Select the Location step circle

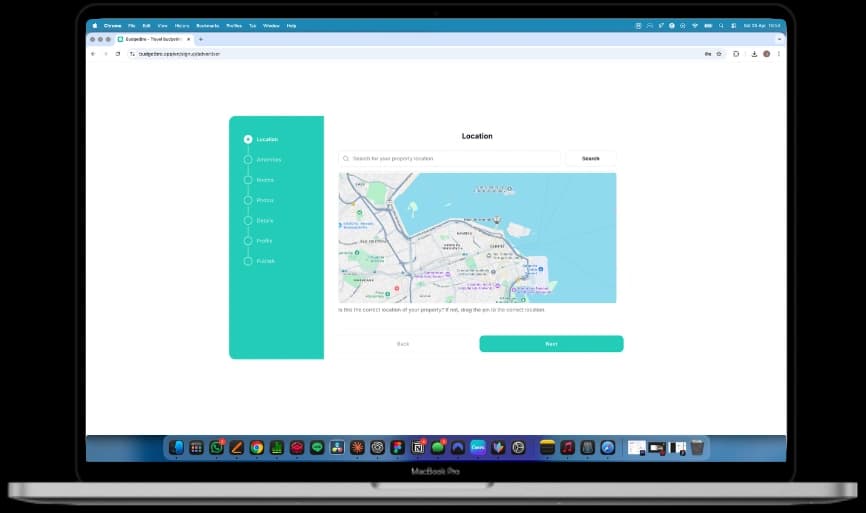(x=248, y=139)
